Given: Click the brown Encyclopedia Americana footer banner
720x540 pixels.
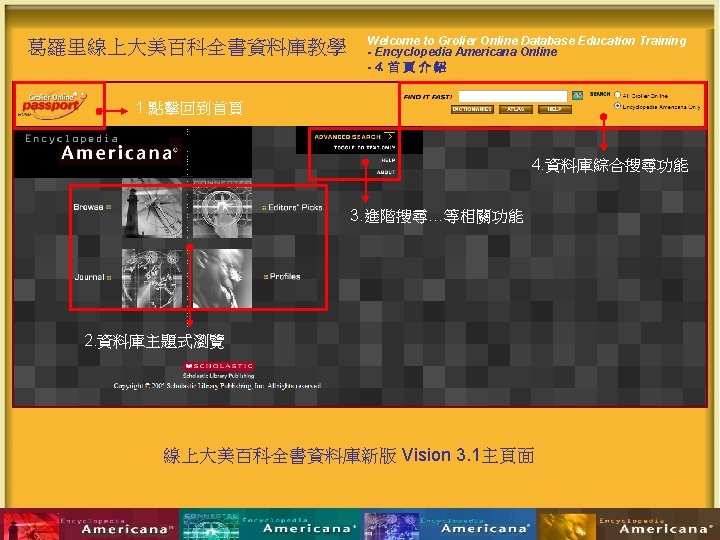Looking at the screenshot, I should pos(628,524).
